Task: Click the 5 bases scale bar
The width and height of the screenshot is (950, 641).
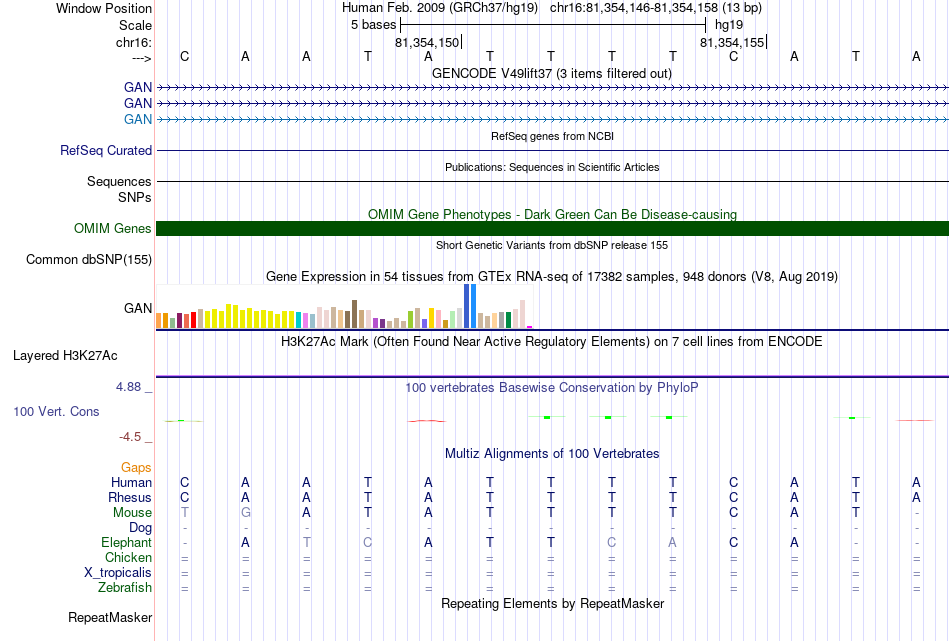Action: (553, 25)
